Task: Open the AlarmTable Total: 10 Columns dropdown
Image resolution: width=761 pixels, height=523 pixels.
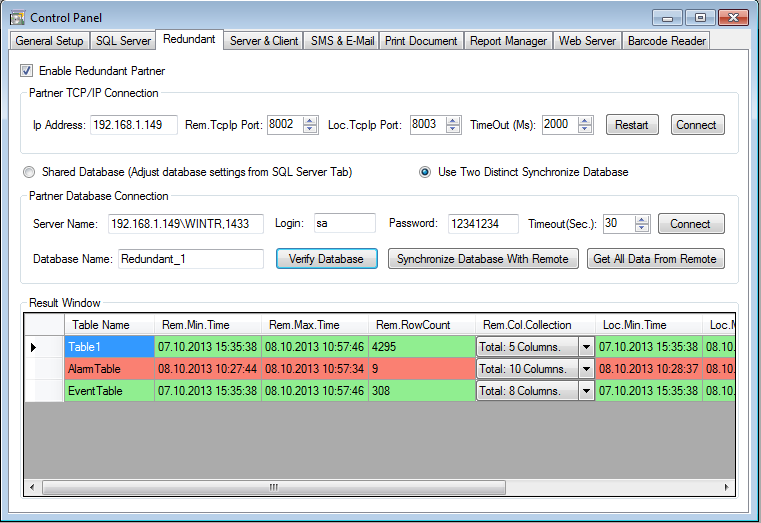Action: pos(586,369)
